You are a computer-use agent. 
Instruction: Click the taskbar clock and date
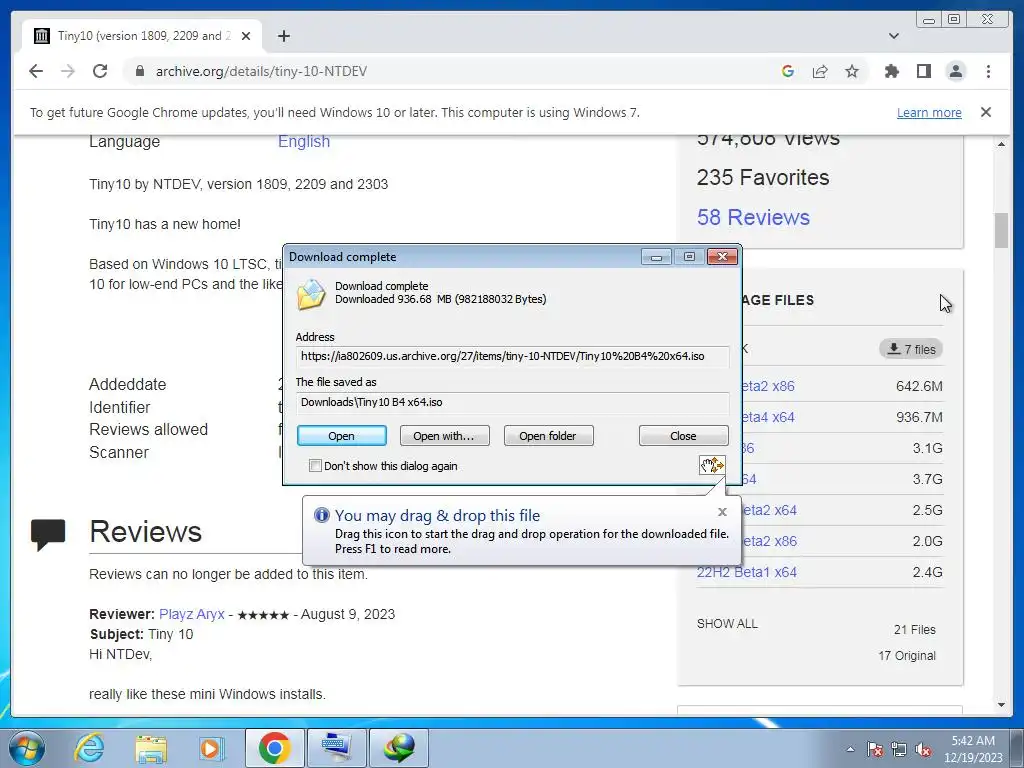973,749
